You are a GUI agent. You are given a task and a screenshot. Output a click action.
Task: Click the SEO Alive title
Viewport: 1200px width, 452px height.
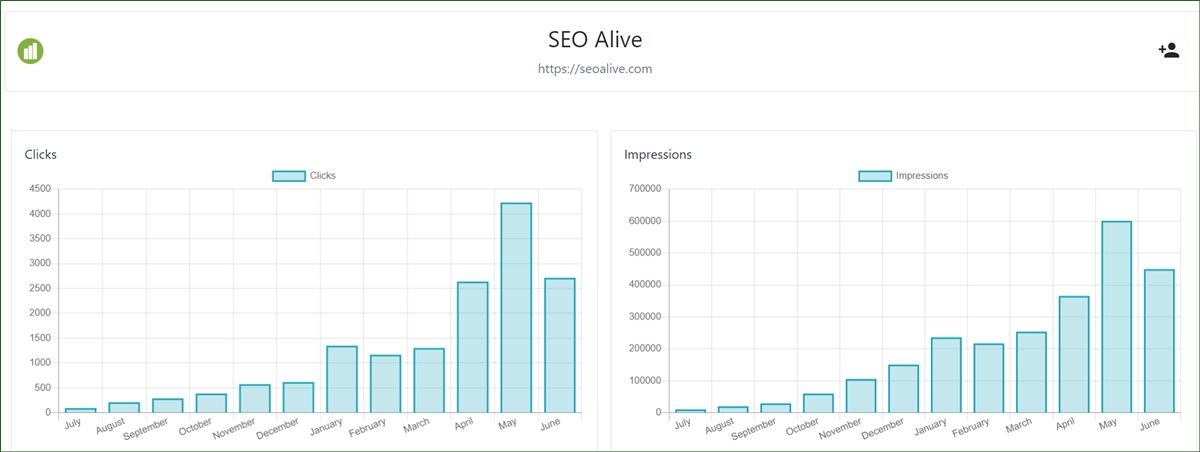[x=595, y=40]
